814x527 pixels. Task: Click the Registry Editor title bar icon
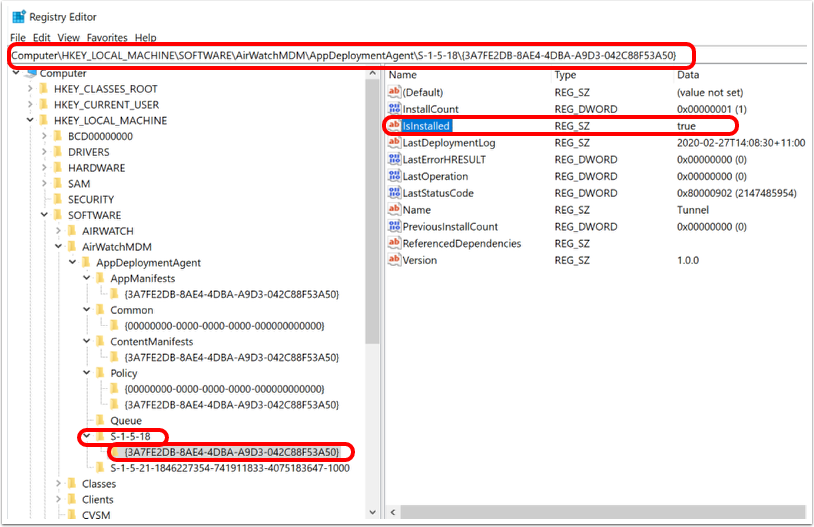pyautogui.click(x=18, y=16)
